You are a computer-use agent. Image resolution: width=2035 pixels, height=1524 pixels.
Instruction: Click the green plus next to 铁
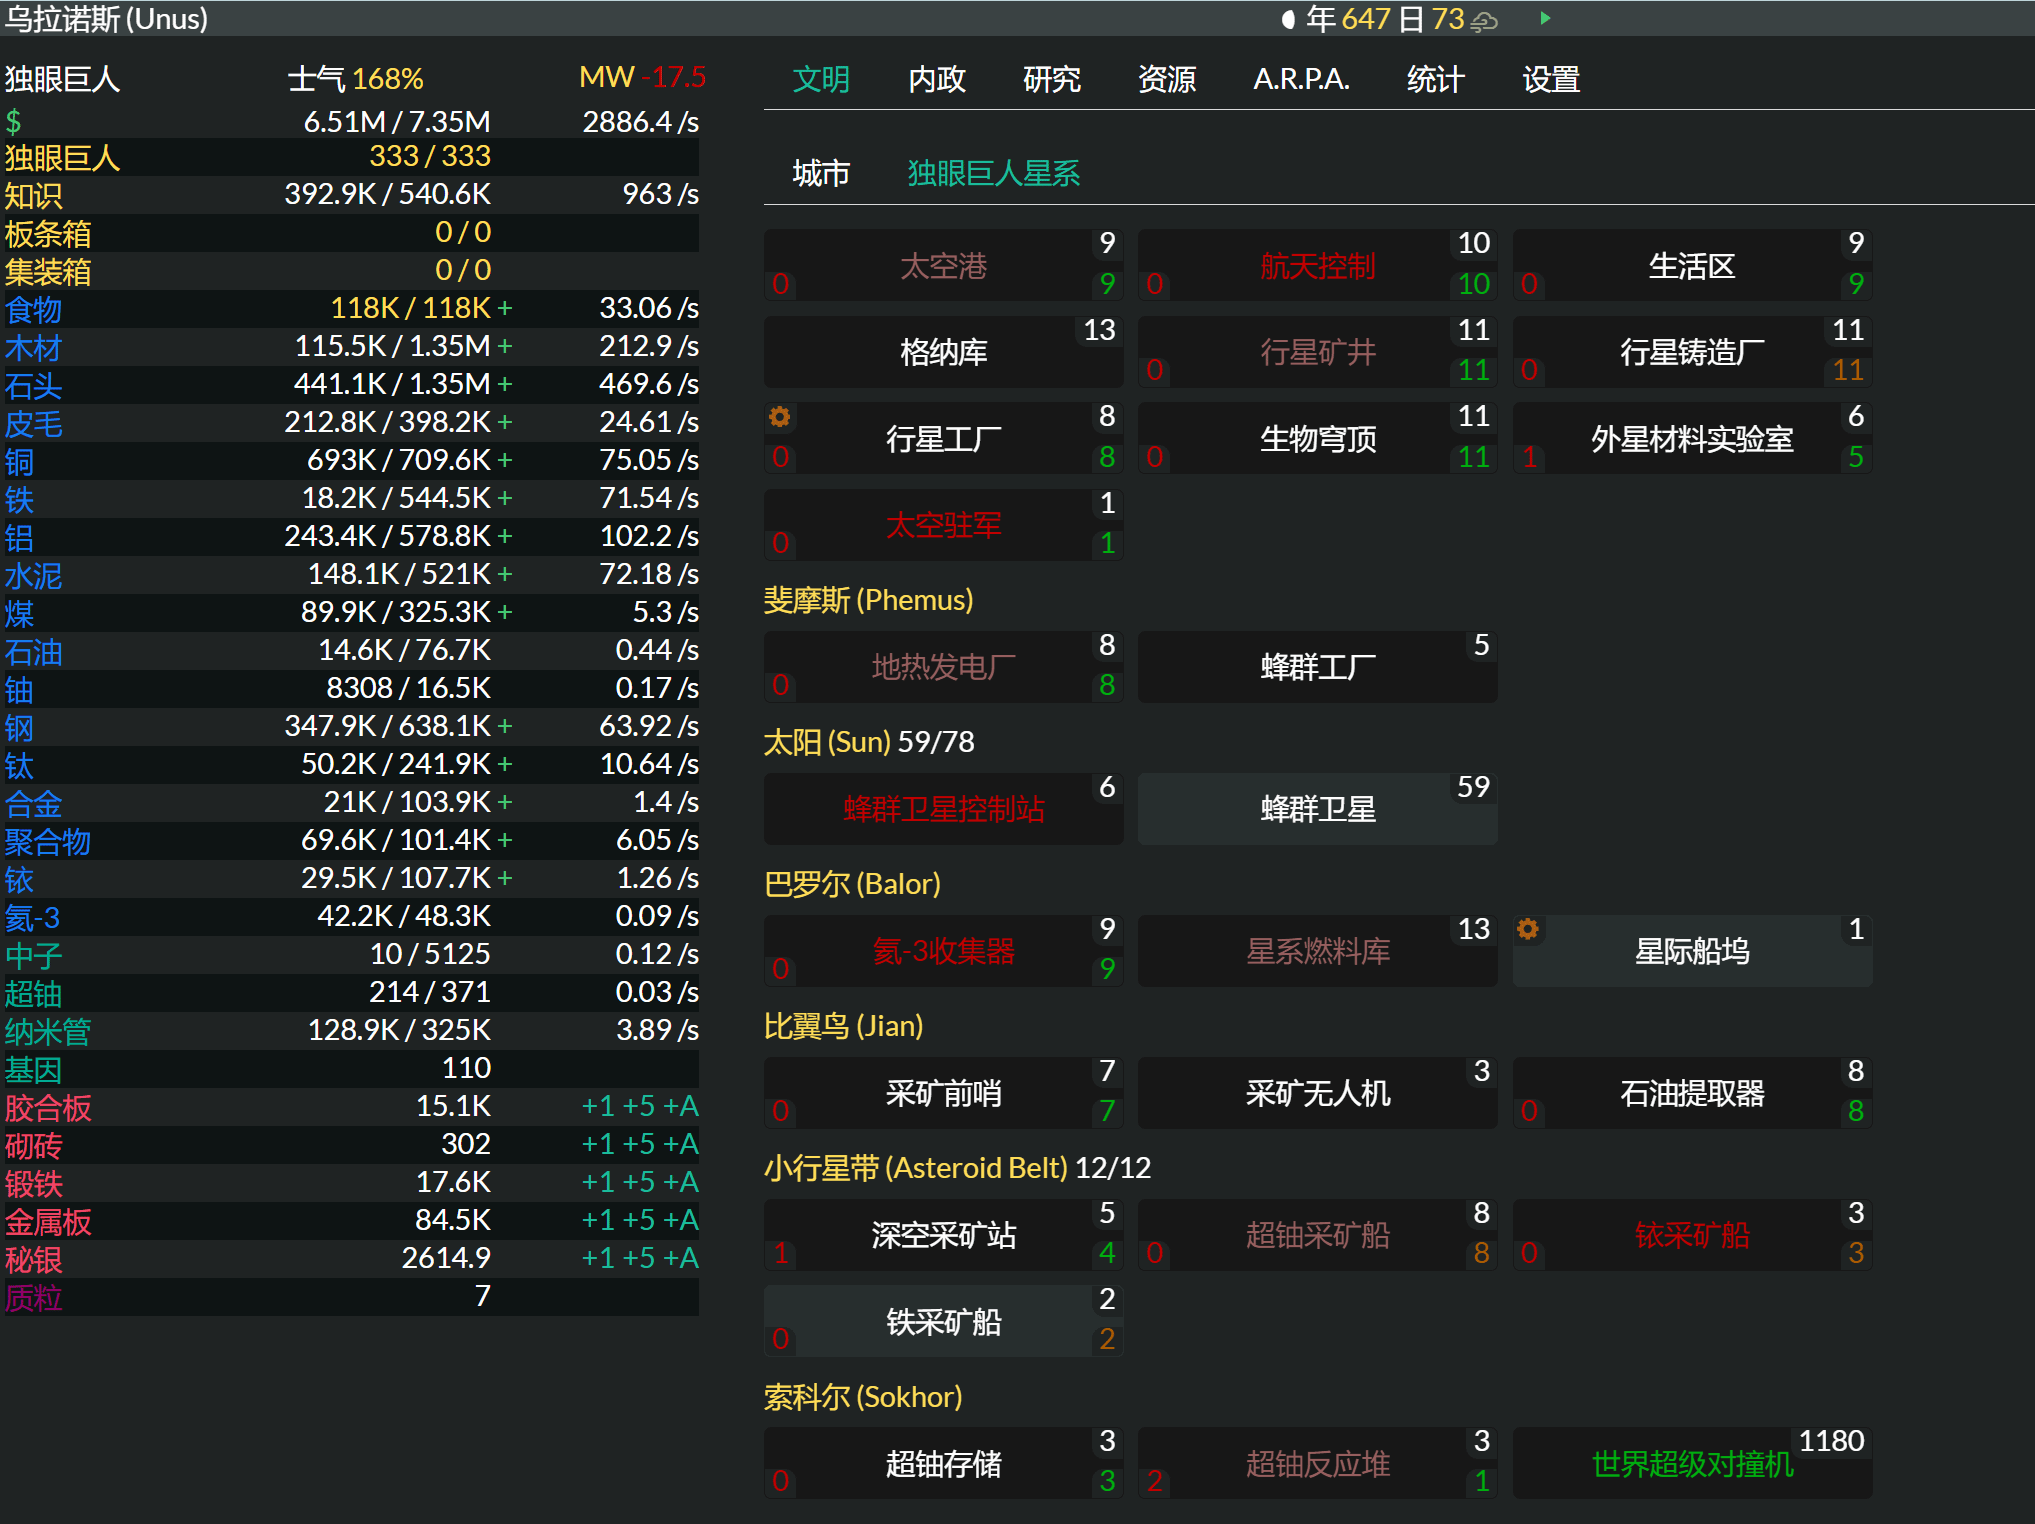[x=505, y=498]
